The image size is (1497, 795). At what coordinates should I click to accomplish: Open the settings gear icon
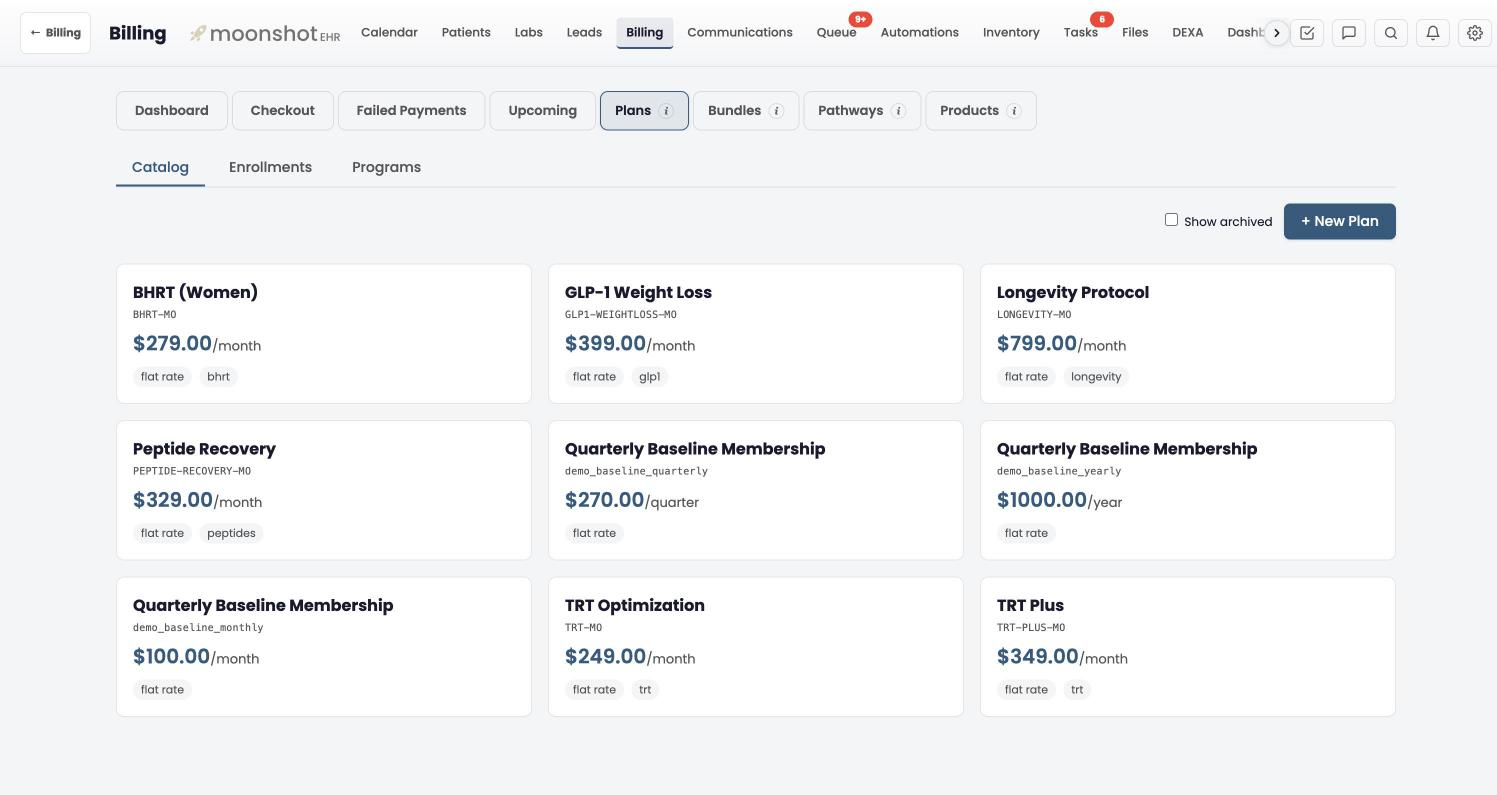[x=1475, y=33]
